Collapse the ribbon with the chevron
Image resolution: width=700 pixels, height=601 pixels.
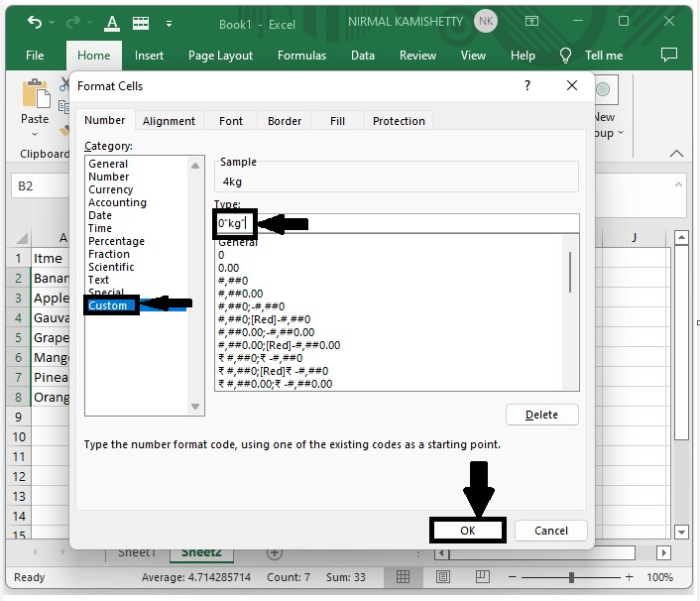point(676,154)
